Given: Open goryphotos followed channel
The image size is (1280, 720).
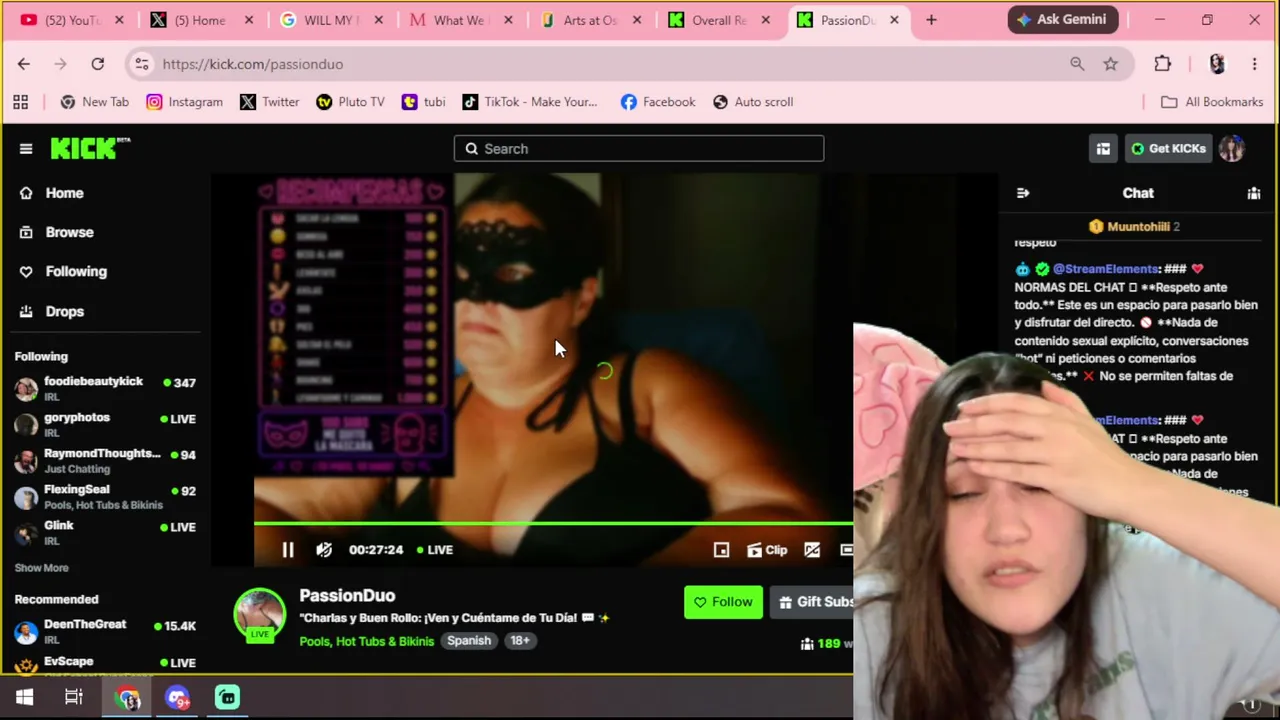Looking at the screenshot, I should 105,424.
